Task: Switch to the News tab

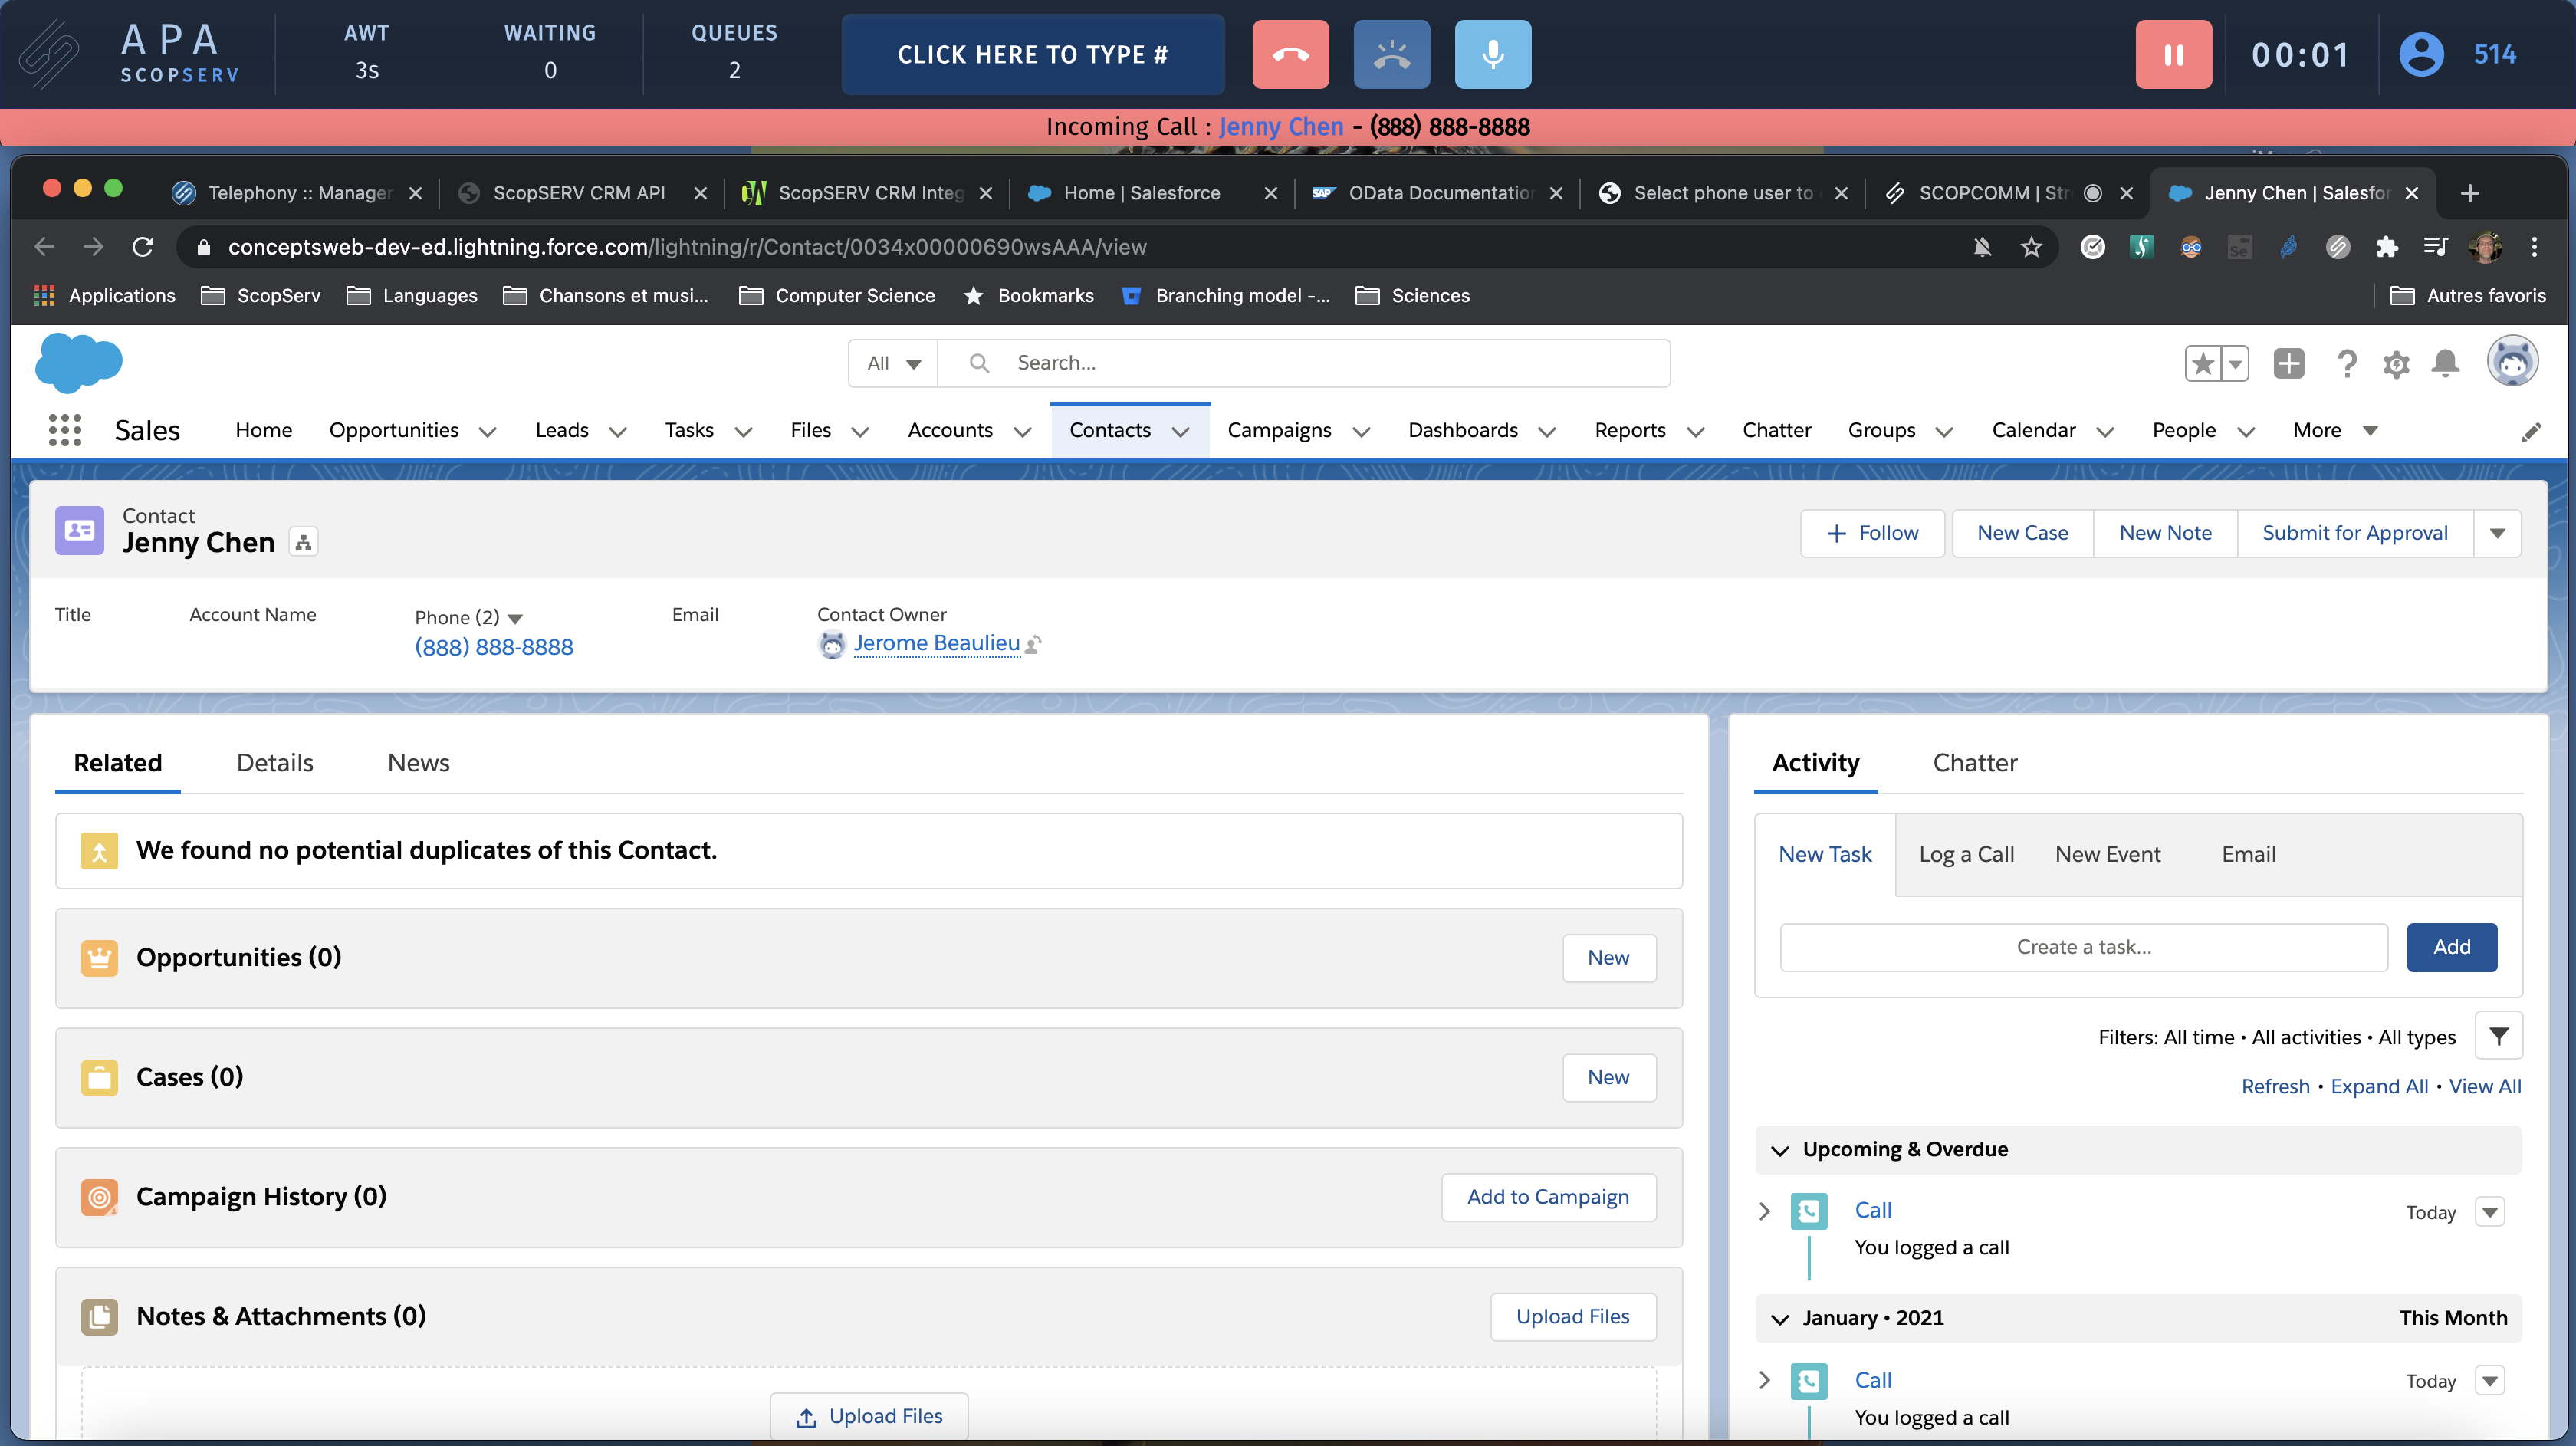Action: (418, 763)
